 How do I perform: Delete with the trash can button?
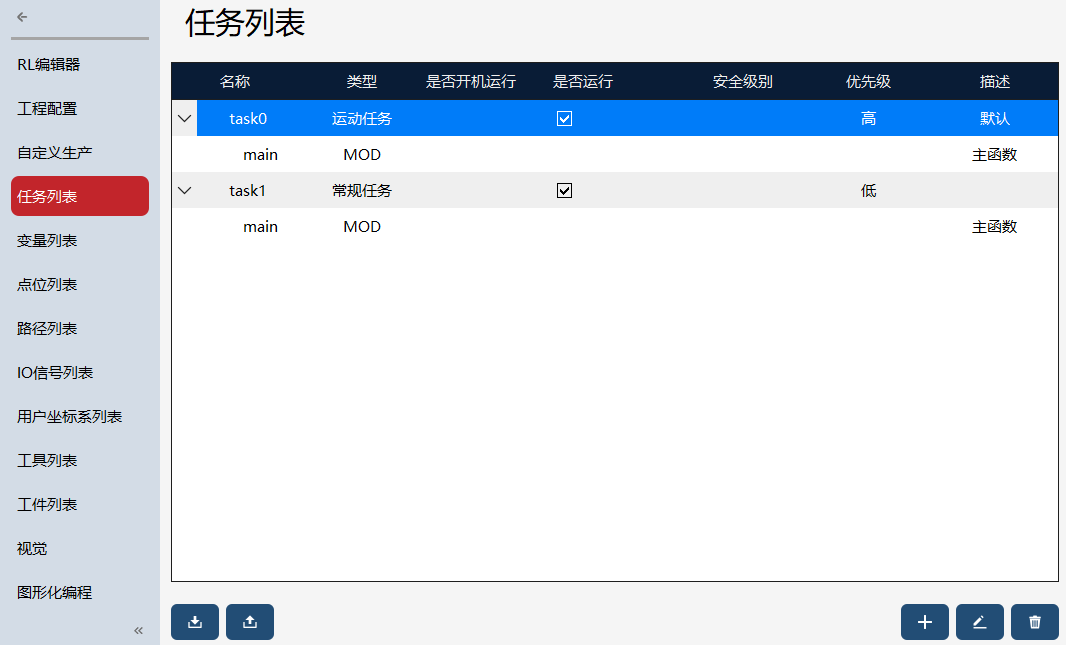(x=1035, y=622)
